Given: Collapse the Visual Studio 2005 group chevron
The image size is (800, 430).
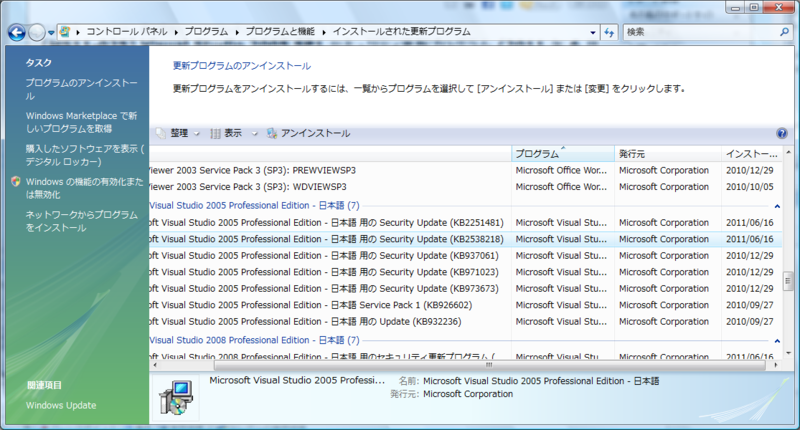Looking at the screenshot, I should click(777, 206).
